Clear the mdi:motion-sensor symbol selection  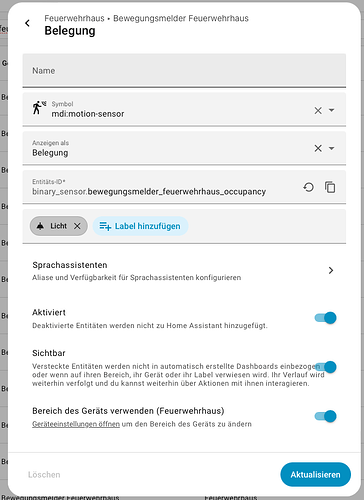(x=318, y=110)
